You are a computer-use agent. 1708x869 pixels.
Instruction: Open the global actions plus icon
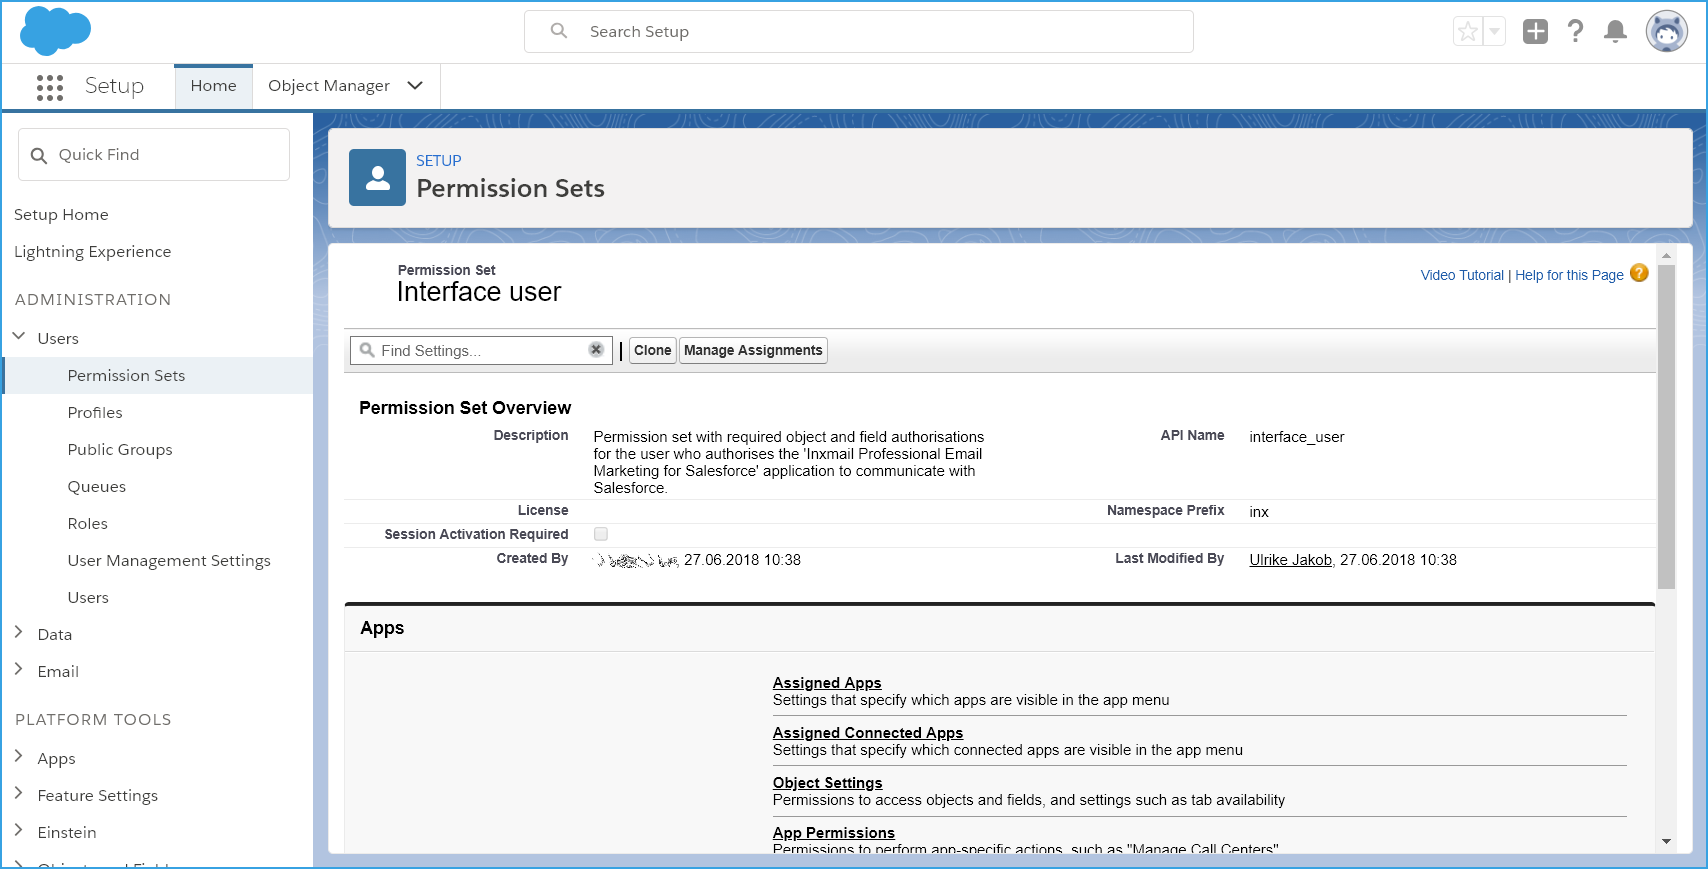coord(1535,32)
